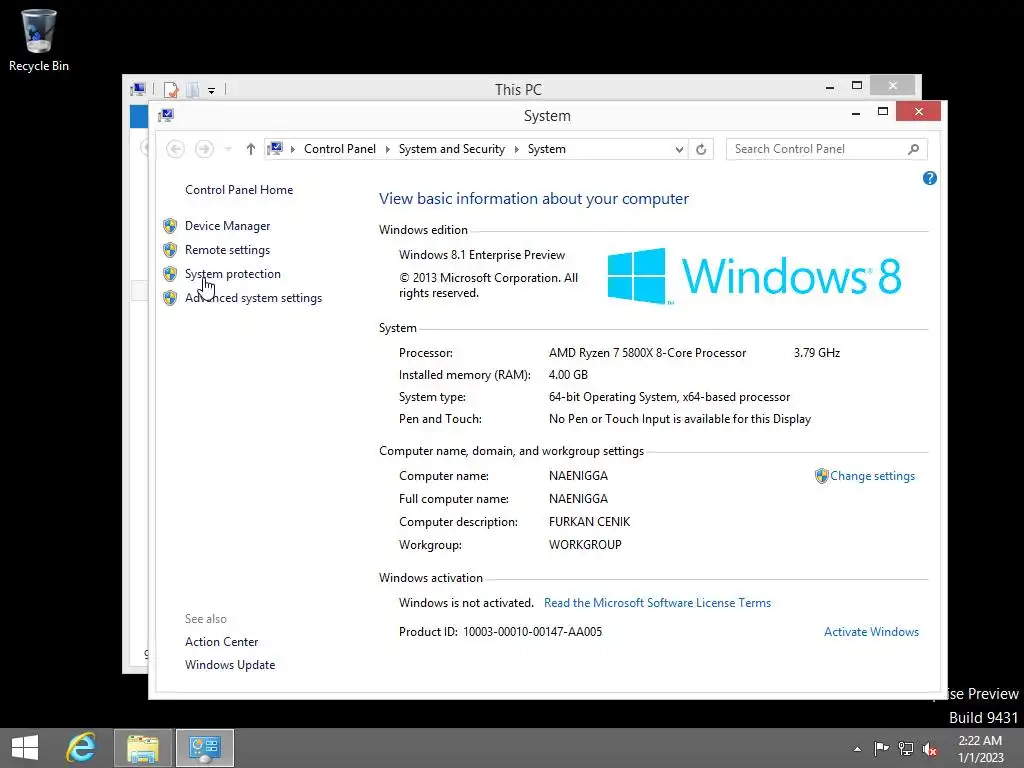Show hidden tray icons arrow
The width and height of the screenshot is (1024, 768).
[857, 749]
